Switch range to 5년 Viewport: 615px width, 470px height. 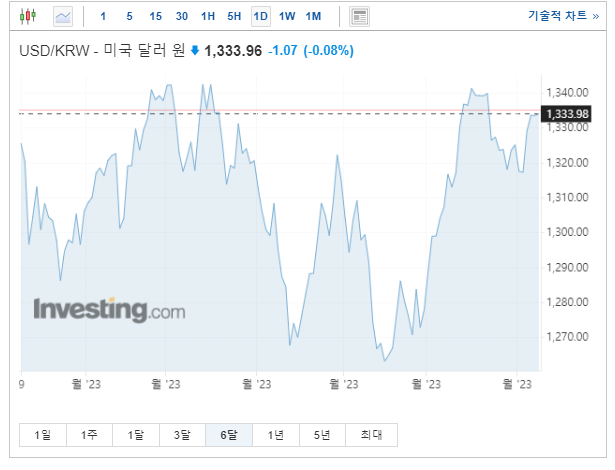322,435
